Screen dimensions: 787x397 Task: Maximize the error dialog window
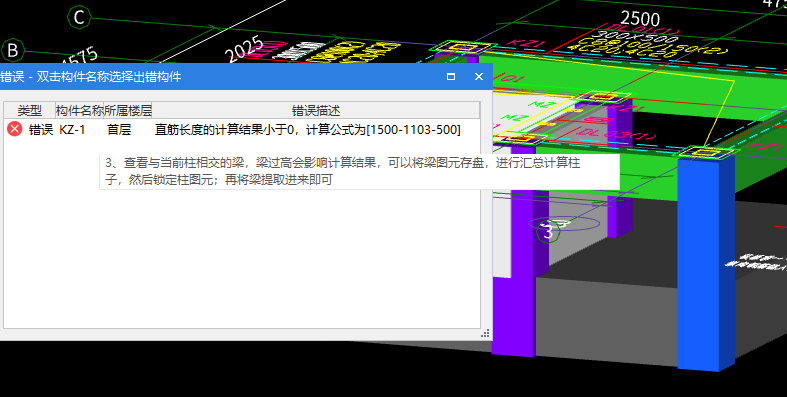pyautogui.click(x=451, y=76)
